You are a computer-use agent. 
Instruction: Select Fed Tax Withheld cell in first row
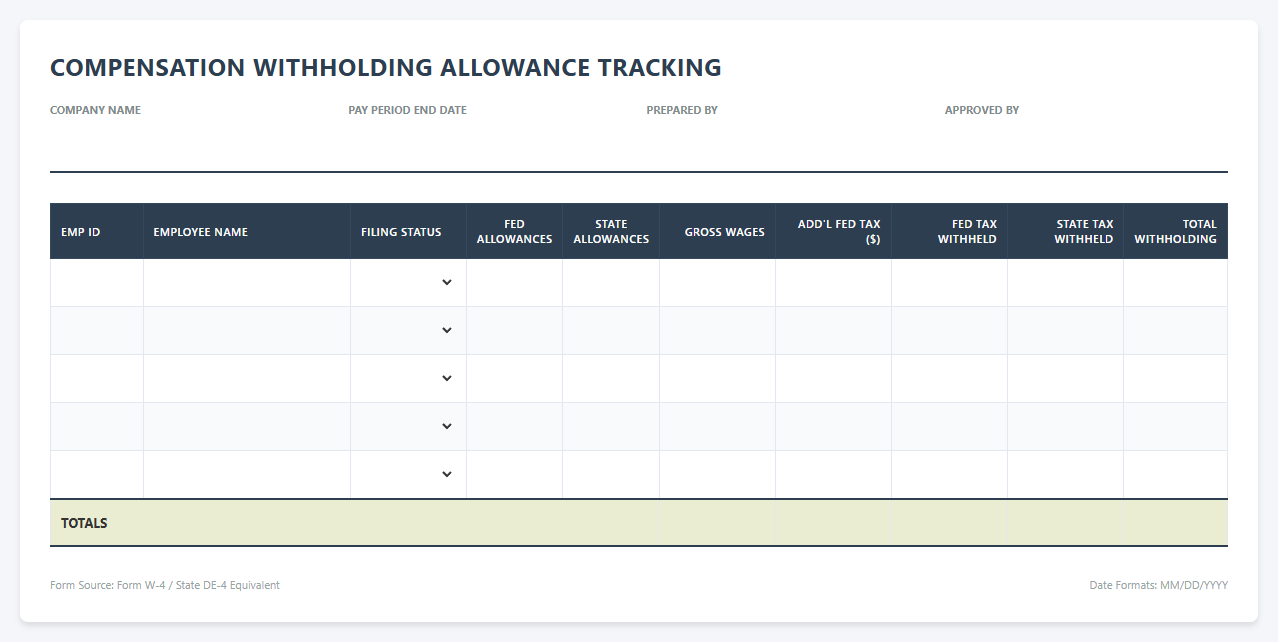click(x=949, y=283)
